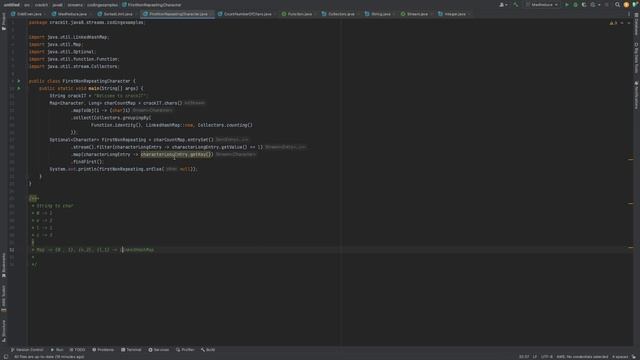
Task: Click the untitled project breadcrumb
Action: pos(11,5)
